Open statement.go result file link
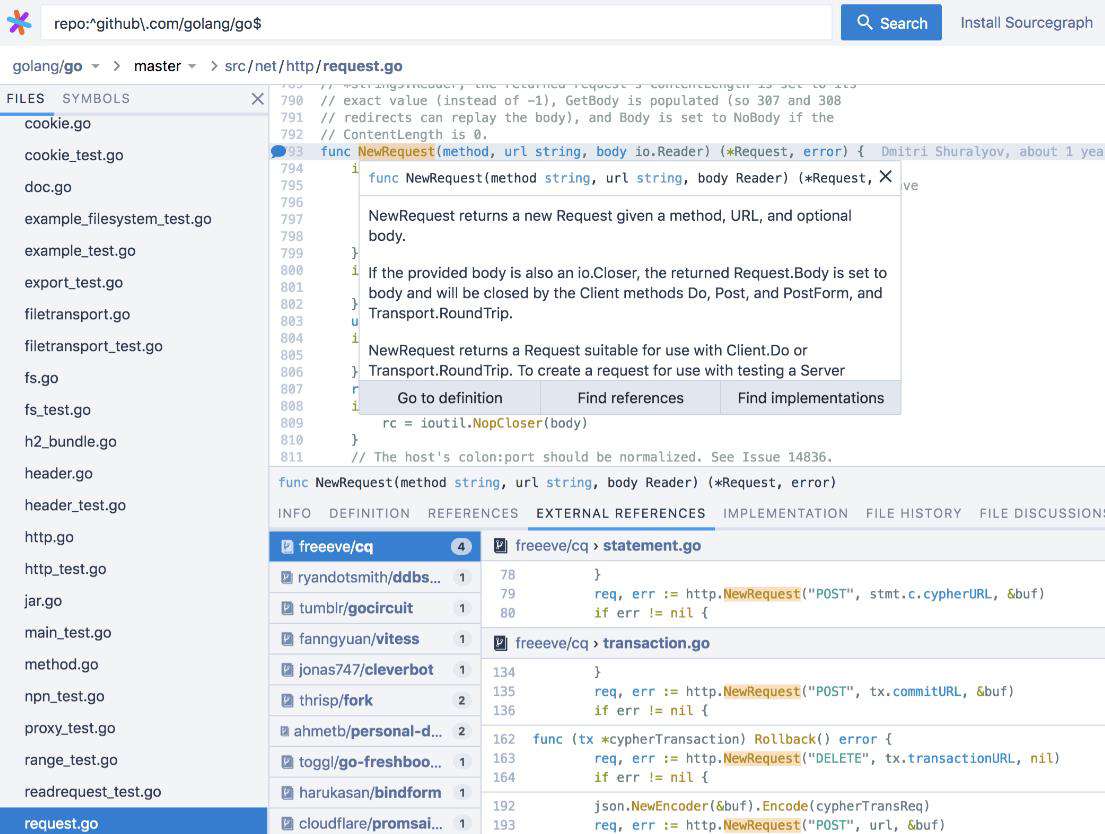Image resolution: width=1105 pixels, height=834 pixels. pos(652,546)
